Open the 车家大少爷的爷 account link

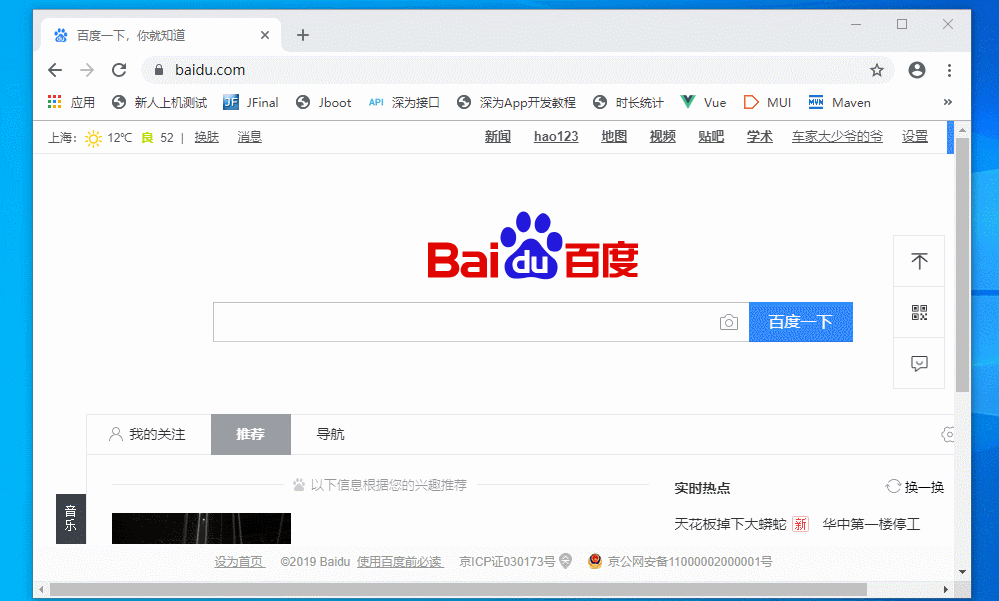[837, 136]
